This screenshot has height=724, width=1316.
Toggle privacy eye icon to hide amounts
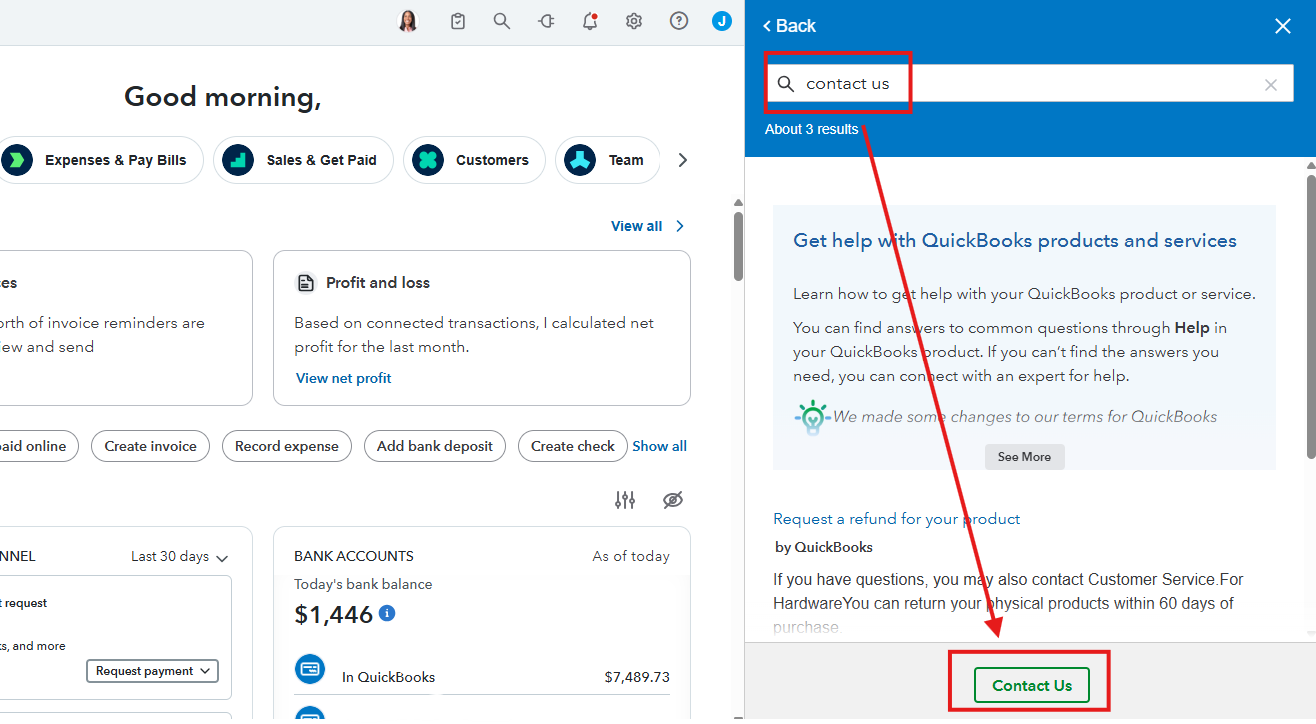(x=673, y=500)
